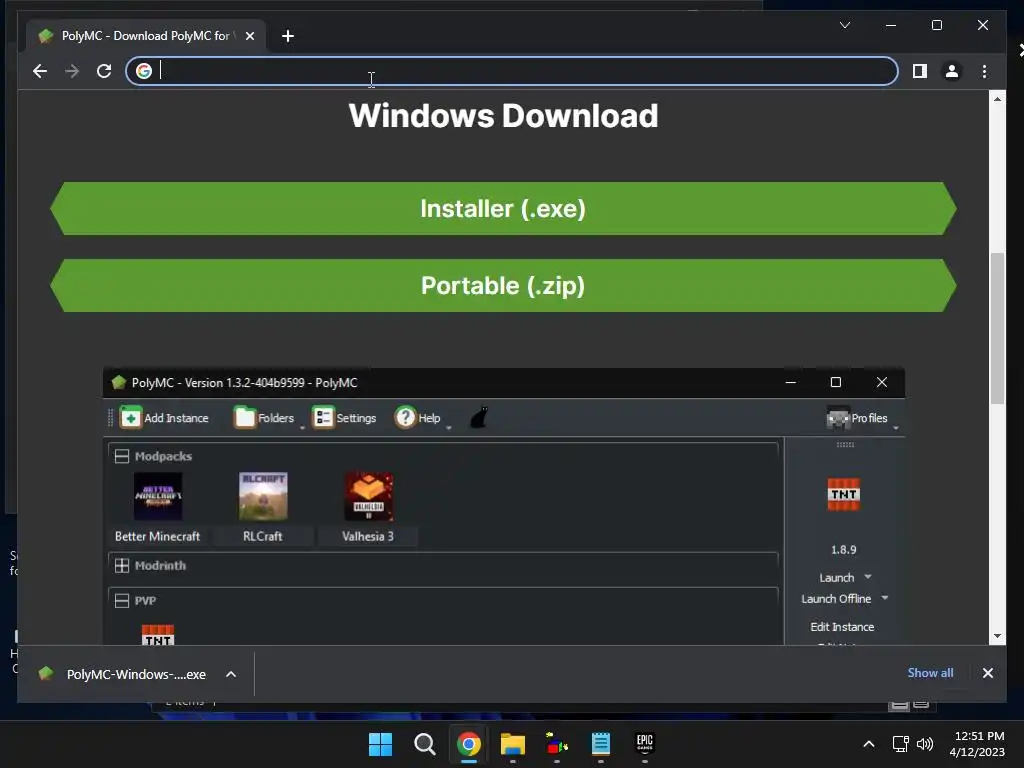Viewport: 1024px width, 768px height.
Task: Open PolyMC Settings in the toolbar
Action: point(344,417)
